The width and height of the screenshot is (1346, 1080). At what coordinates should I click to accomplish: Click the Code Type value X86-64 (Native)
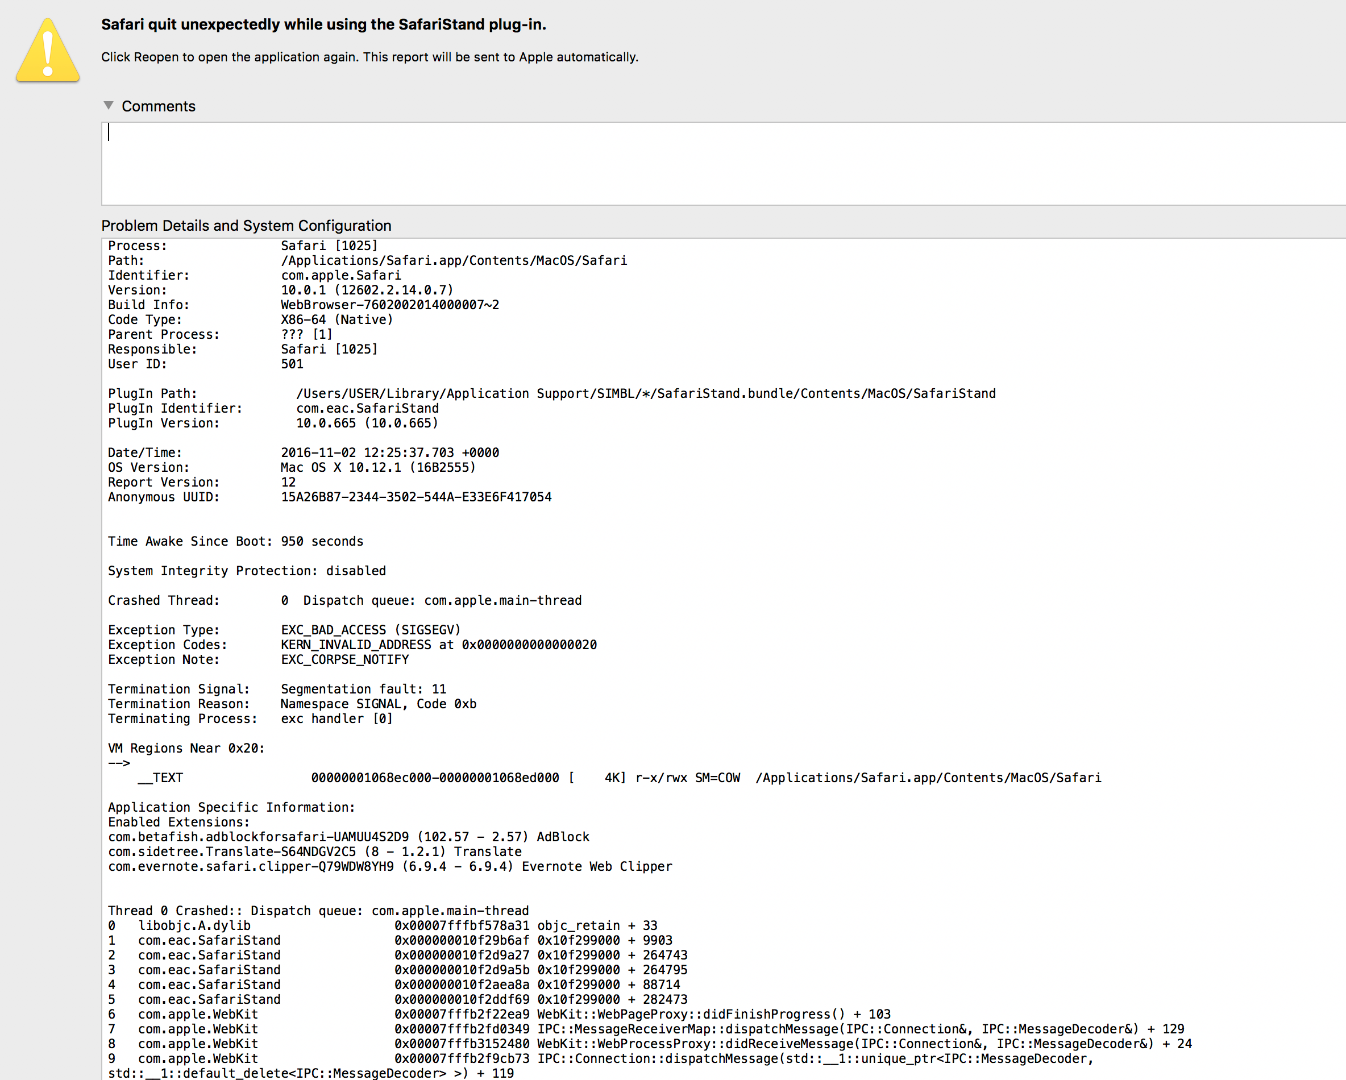(x=337, y=320)
